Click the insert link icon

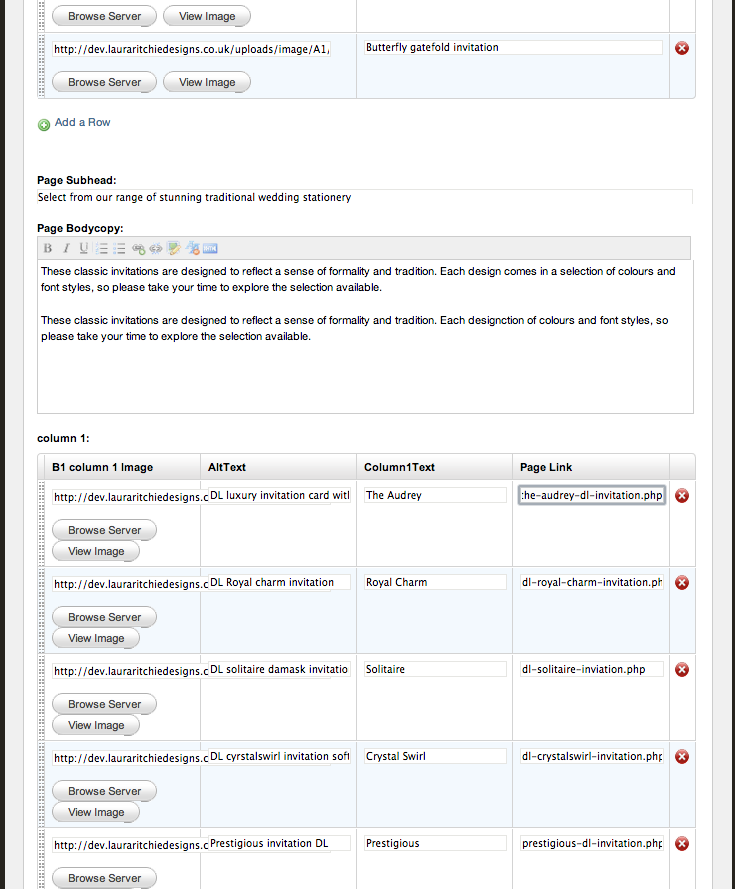[138, 248]
